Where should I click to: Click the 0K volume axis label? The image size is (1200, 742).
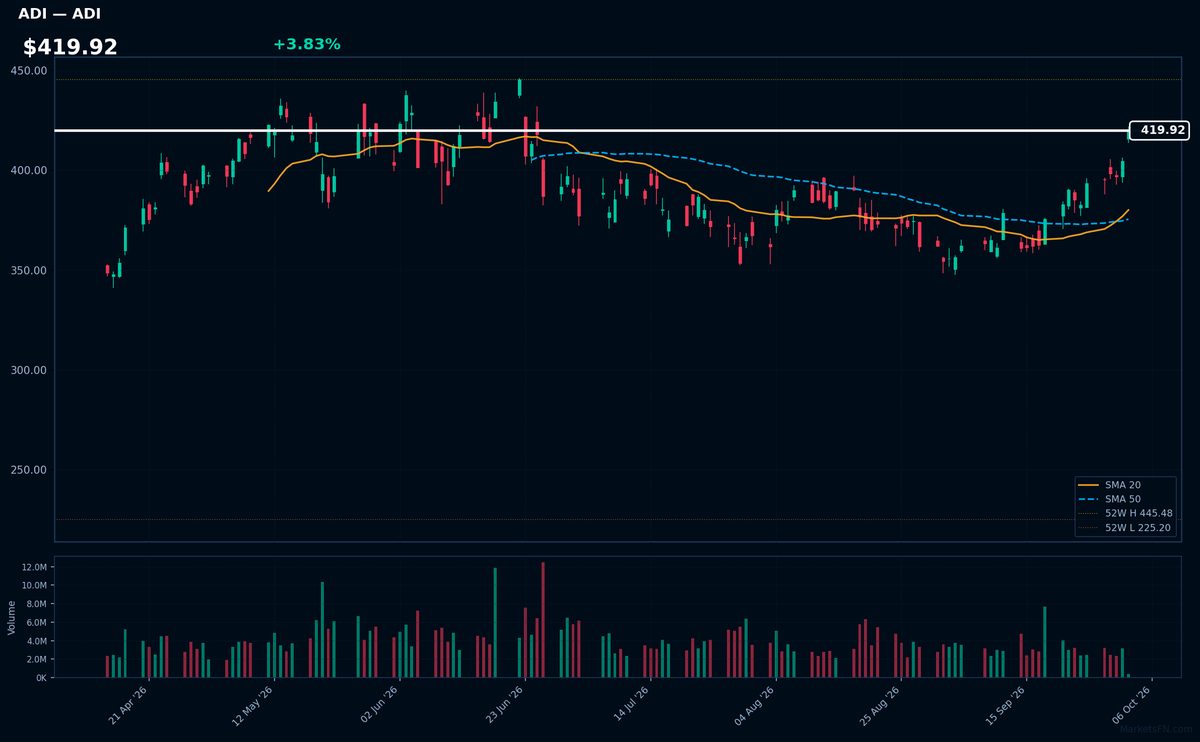pos(41,678)
